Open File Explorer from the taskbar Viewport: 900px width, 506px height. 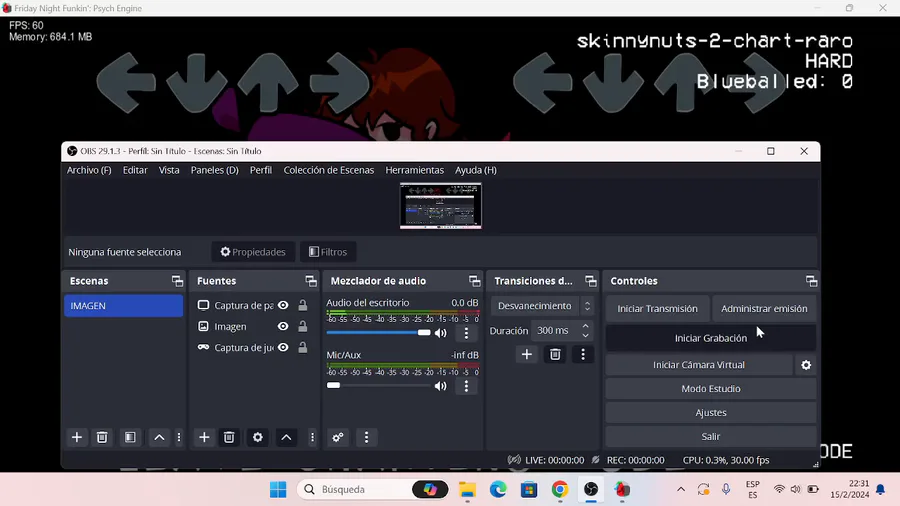pyautogui.click(x=467, y=489)
